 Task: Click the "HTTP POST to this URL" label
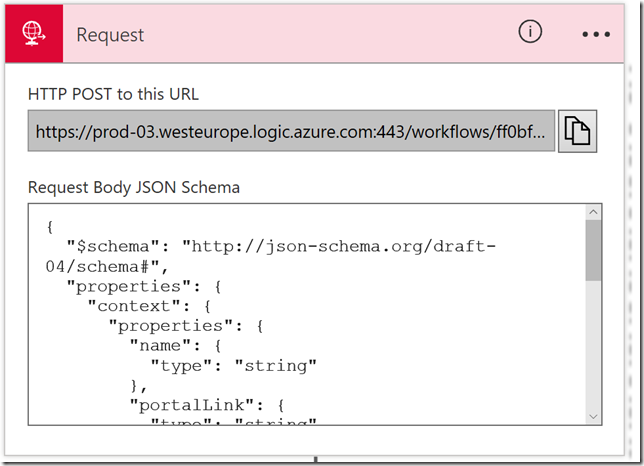coord(113,94)
